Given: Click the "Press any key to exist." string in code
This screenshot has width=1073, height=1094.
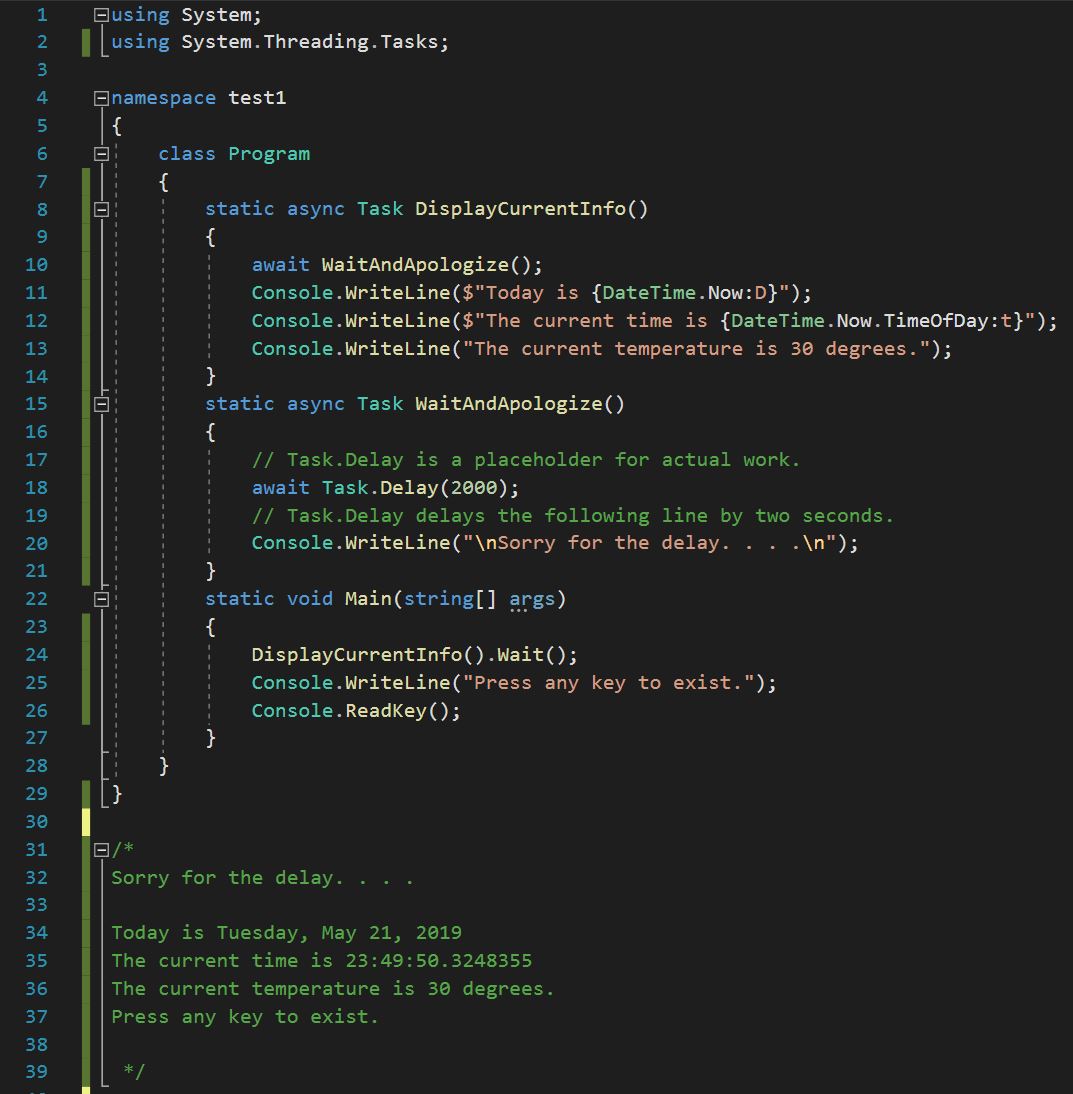Looking at the screenshot, I should 608,682.
